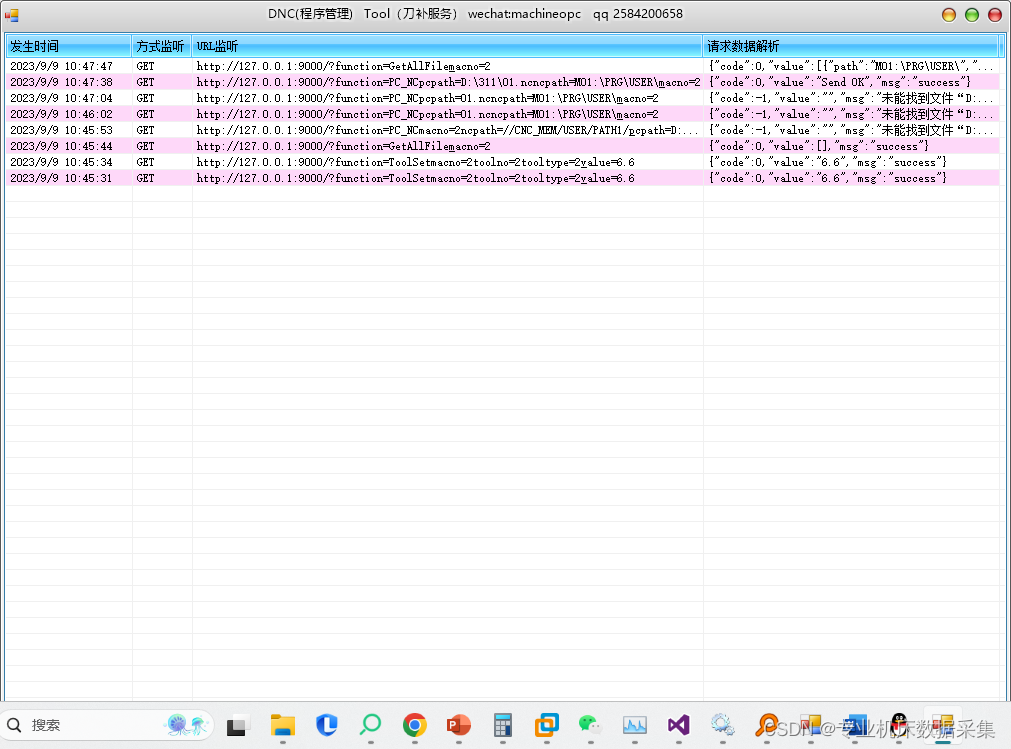Click the DNC app icon in title bar
Viewport: 1011px width, 749px height.
(x=12, y=14)
